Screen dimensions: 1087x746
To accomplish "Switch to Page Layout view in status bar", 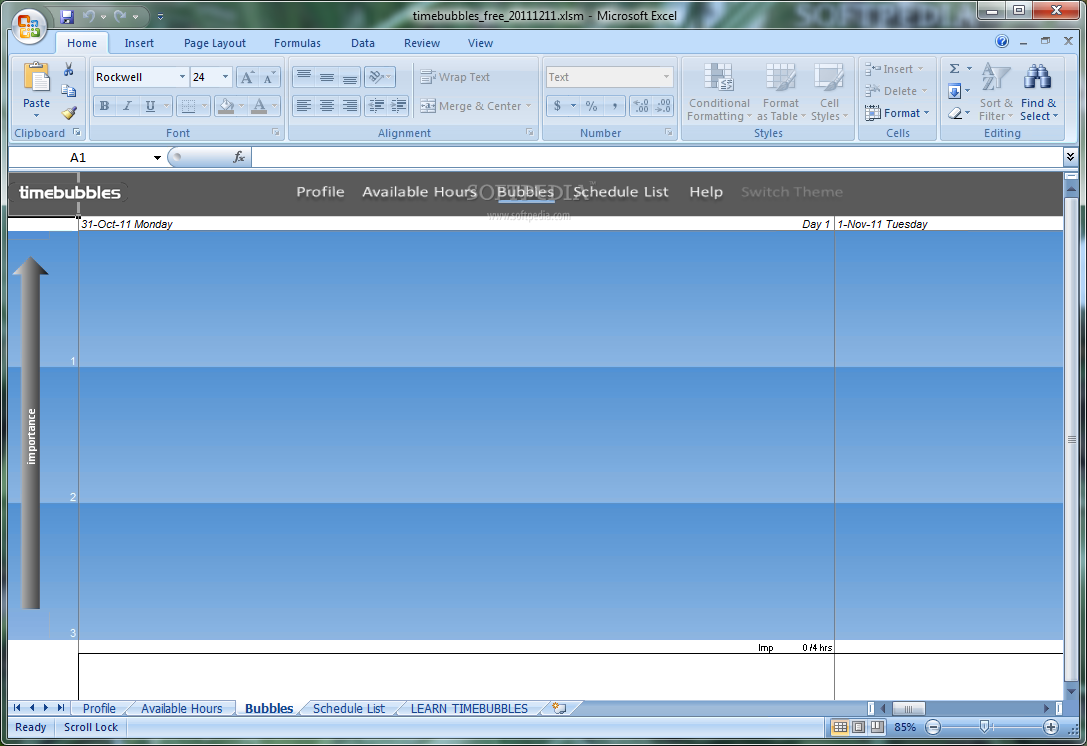I will coord(858,727).
